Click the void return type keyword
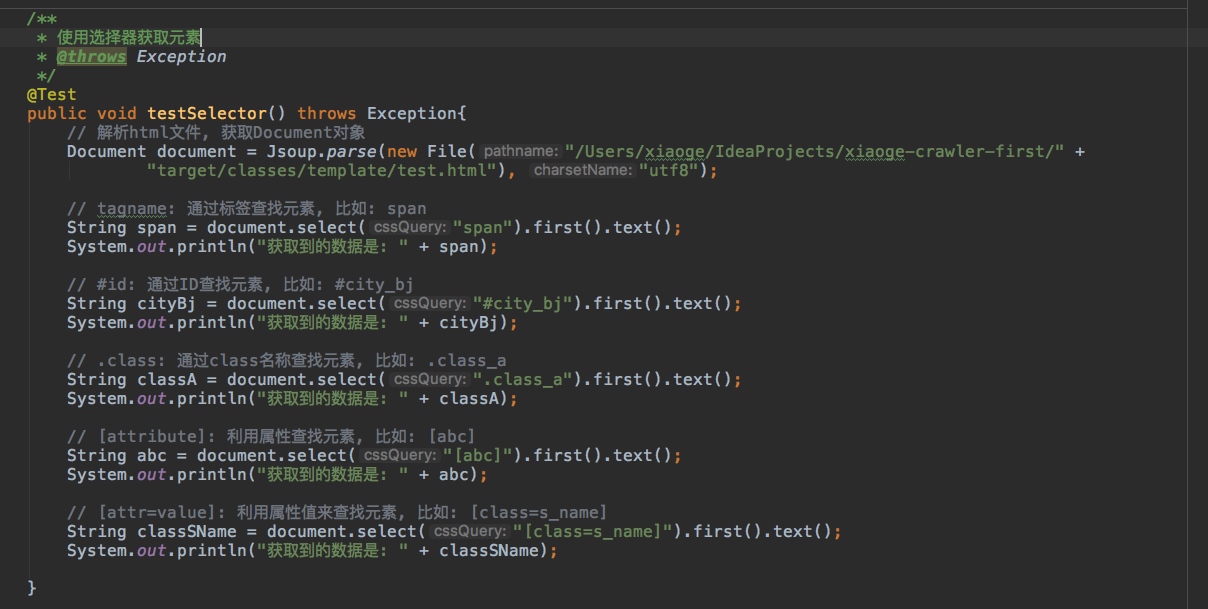Image resolution: width=1208 pixels, height=609 pixels. [x=117, y=113]
